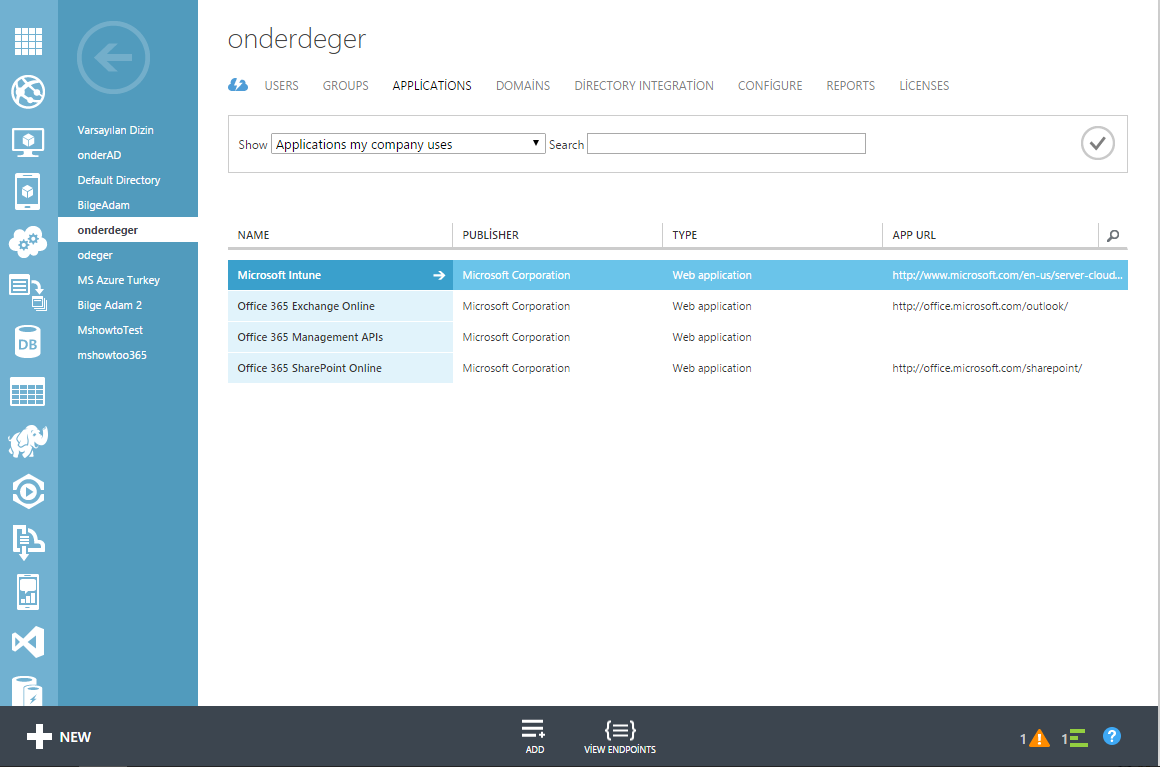
Task: Open the Mobile Engagement chart phone icon
Action: (28, 592)
